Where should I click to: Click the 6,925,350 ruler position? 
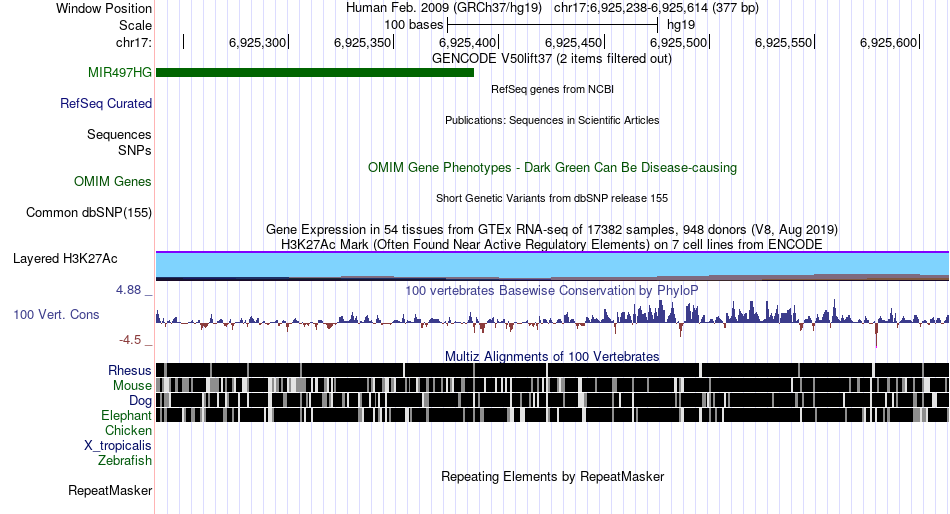point(363,42)
